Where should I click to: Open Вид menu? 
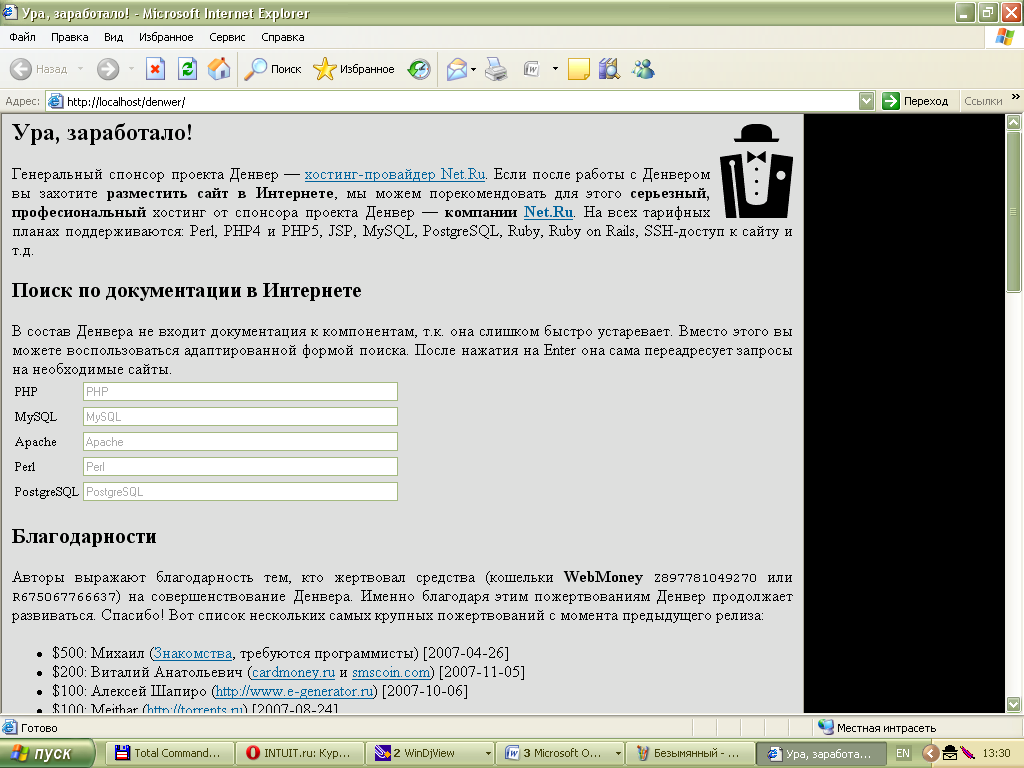(114, 37)
